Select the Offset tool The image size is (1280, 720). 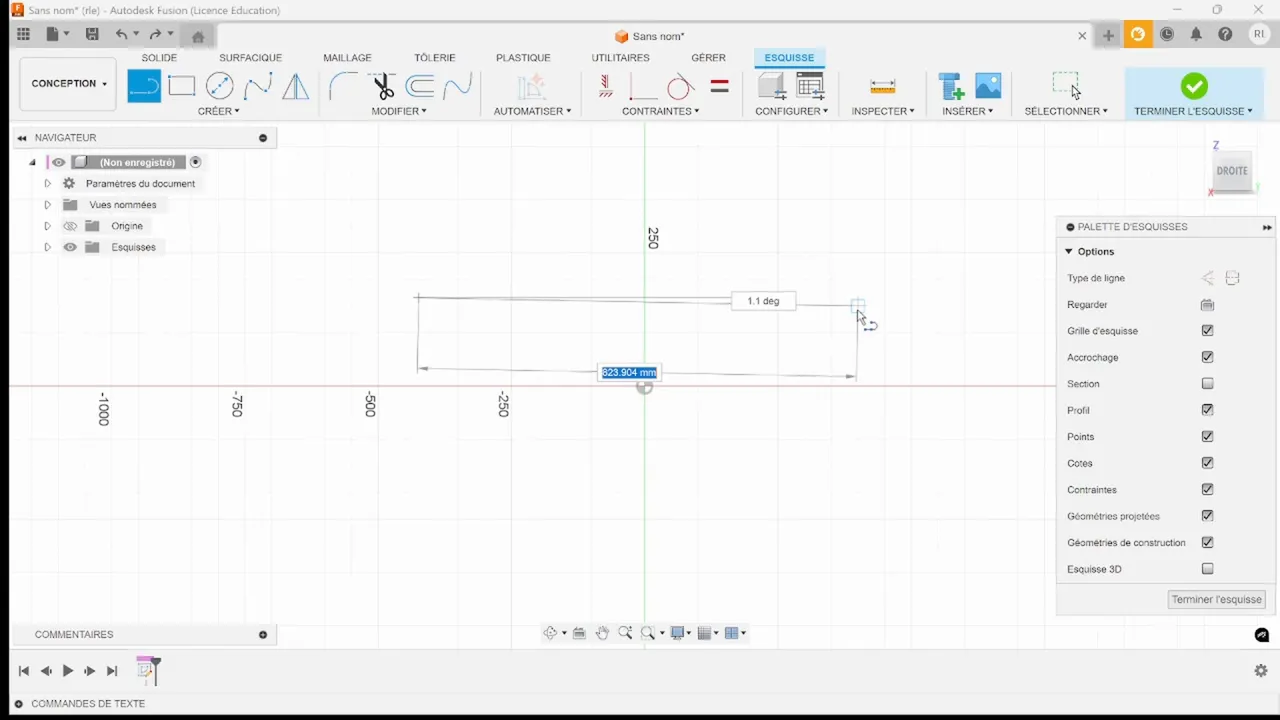420,87
